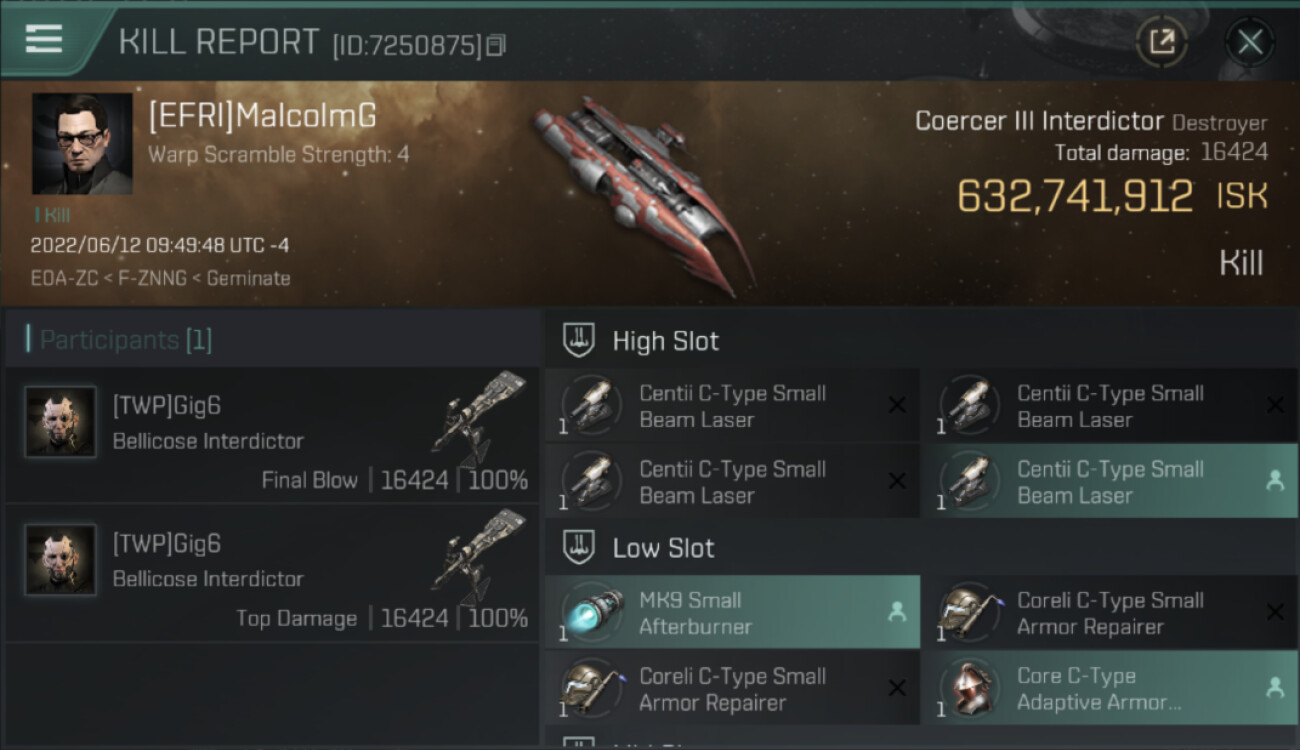Screen dimensions: 1300x750
Task: Open Gig6's Top Damage entry
Action: [x=272, y=572]
